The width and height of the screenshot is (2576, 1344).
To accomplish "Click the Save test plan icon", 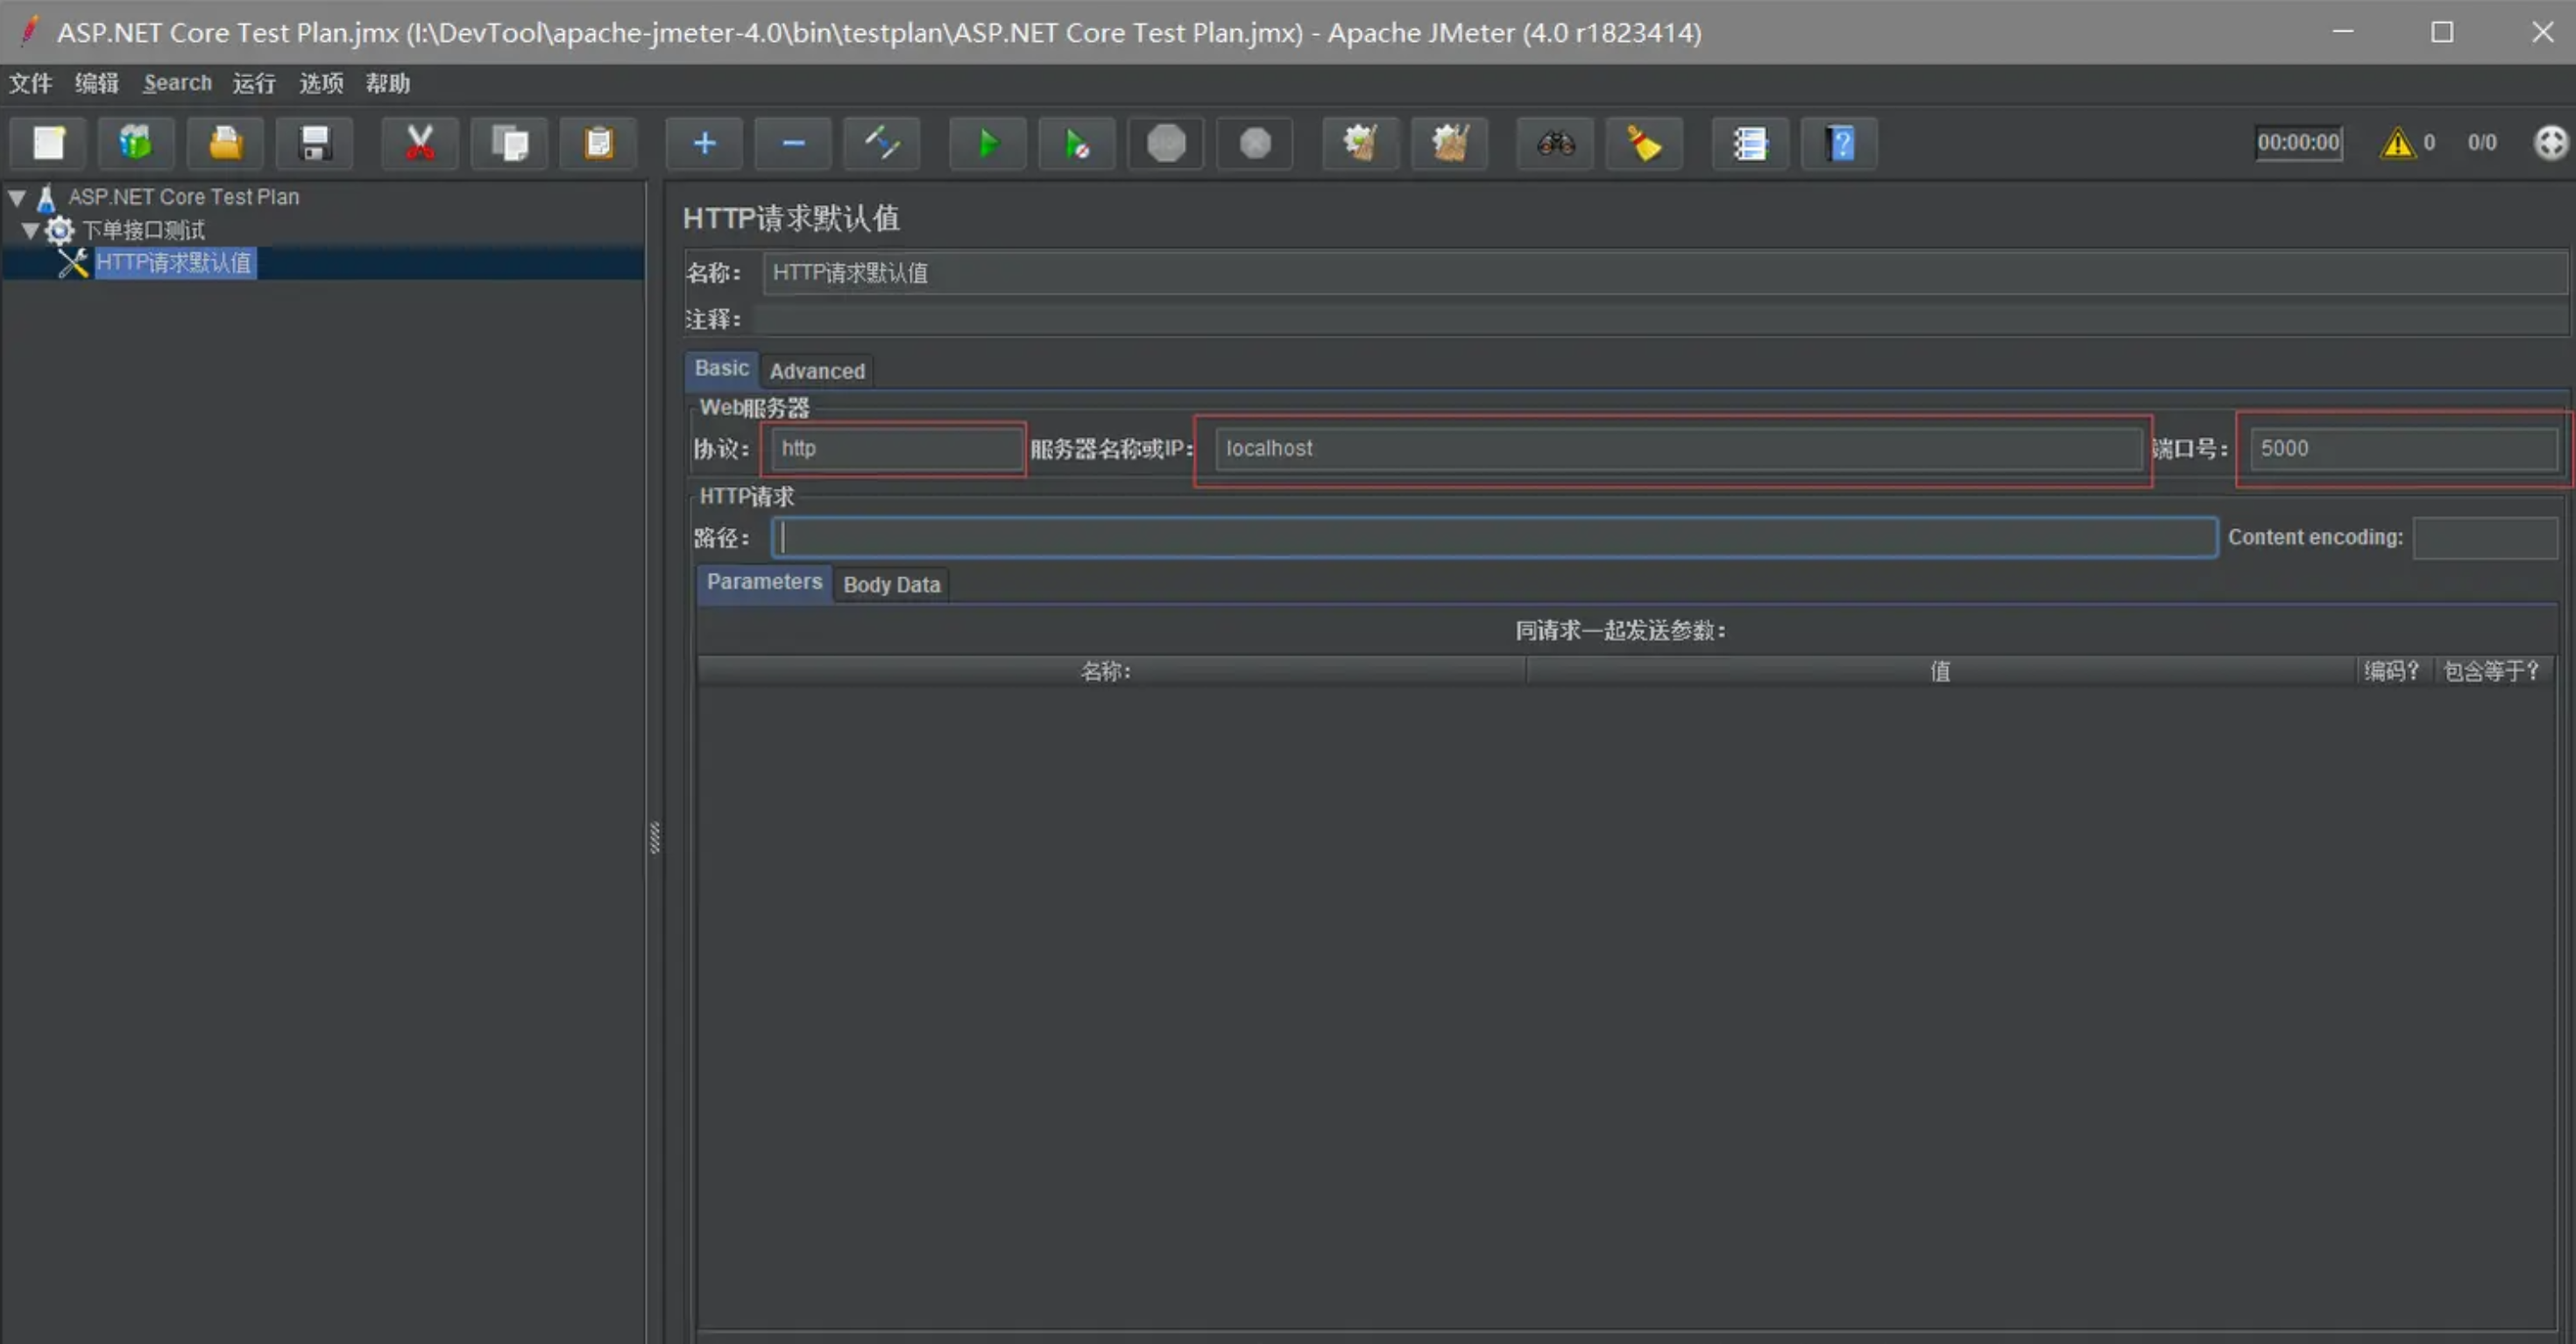I will (314, 143).
